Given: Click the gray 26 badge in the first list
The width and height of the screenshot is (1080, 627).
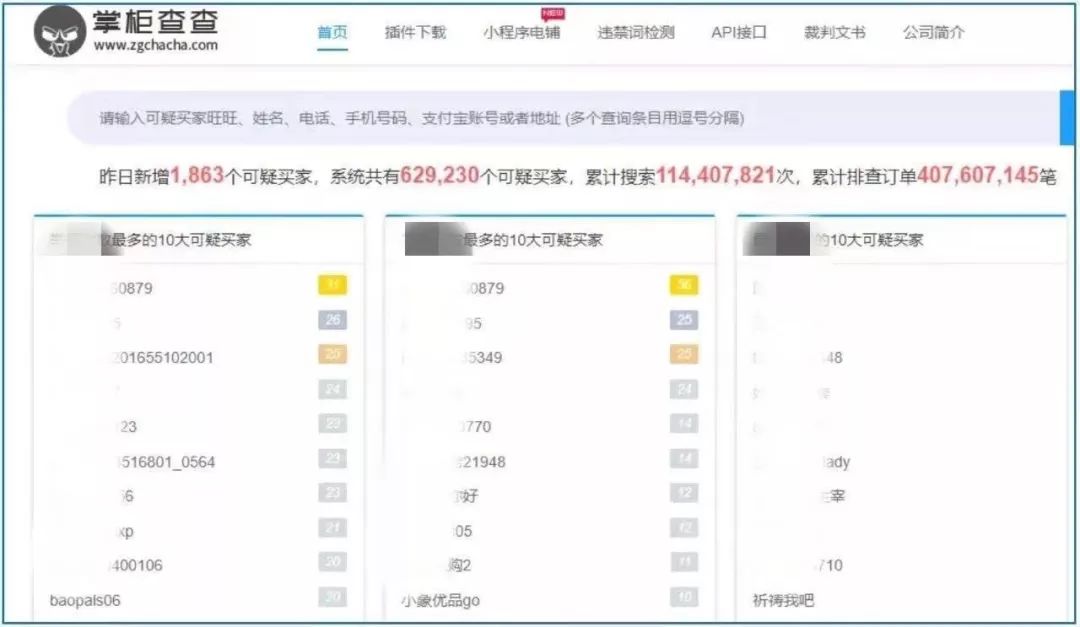Looking at the screenshot, I should click(333, 321).
